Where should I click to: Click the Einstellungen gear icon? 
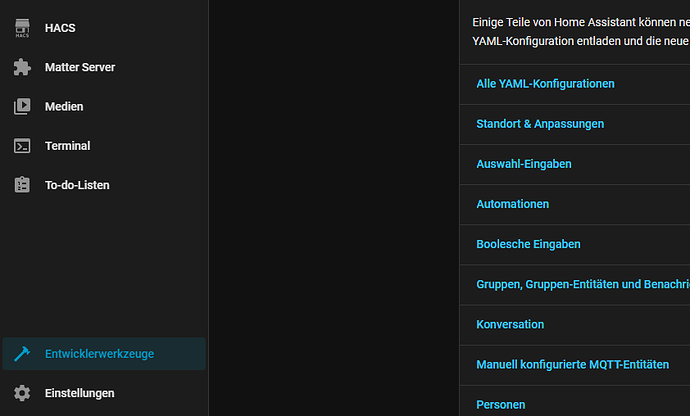pyautogui.click(x=22, y=393)
